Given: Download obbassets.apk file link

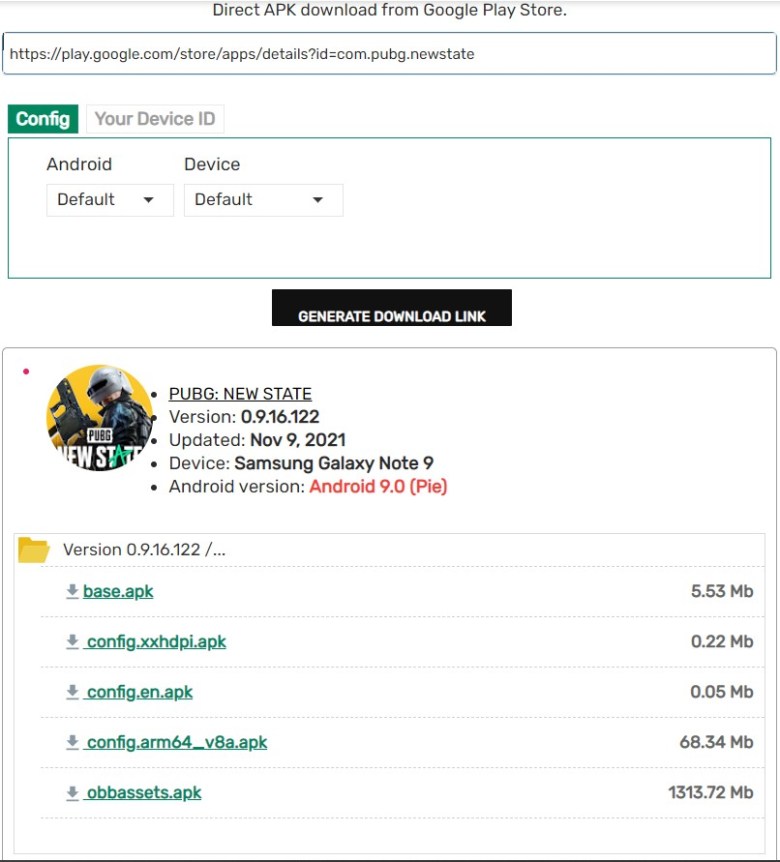Looking at the screenshot, I should [x=144, y=793].
